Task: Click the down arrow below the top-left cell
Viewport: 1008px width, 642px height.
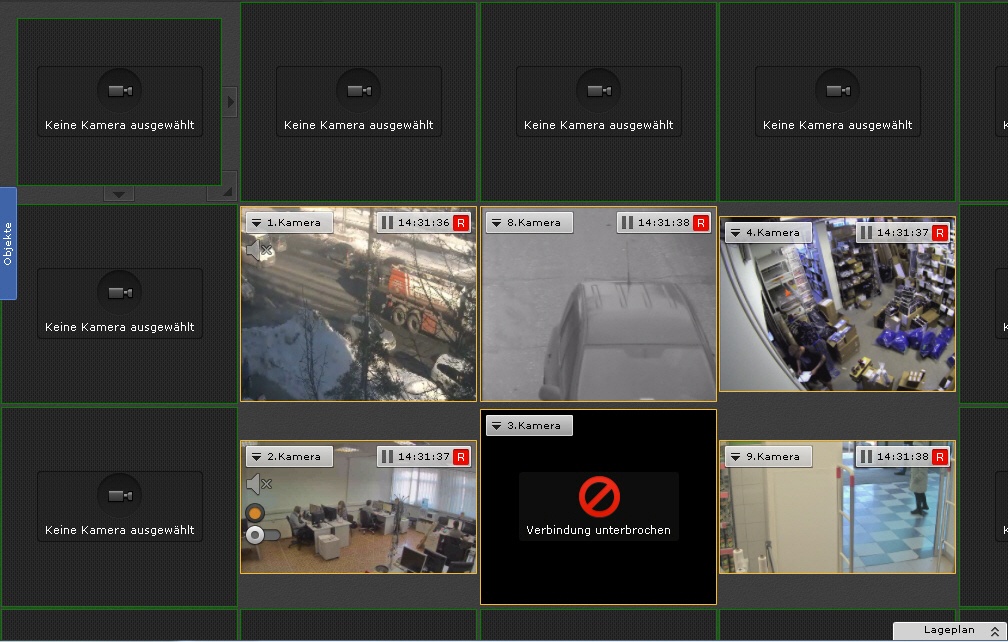Action: point(119,193)
